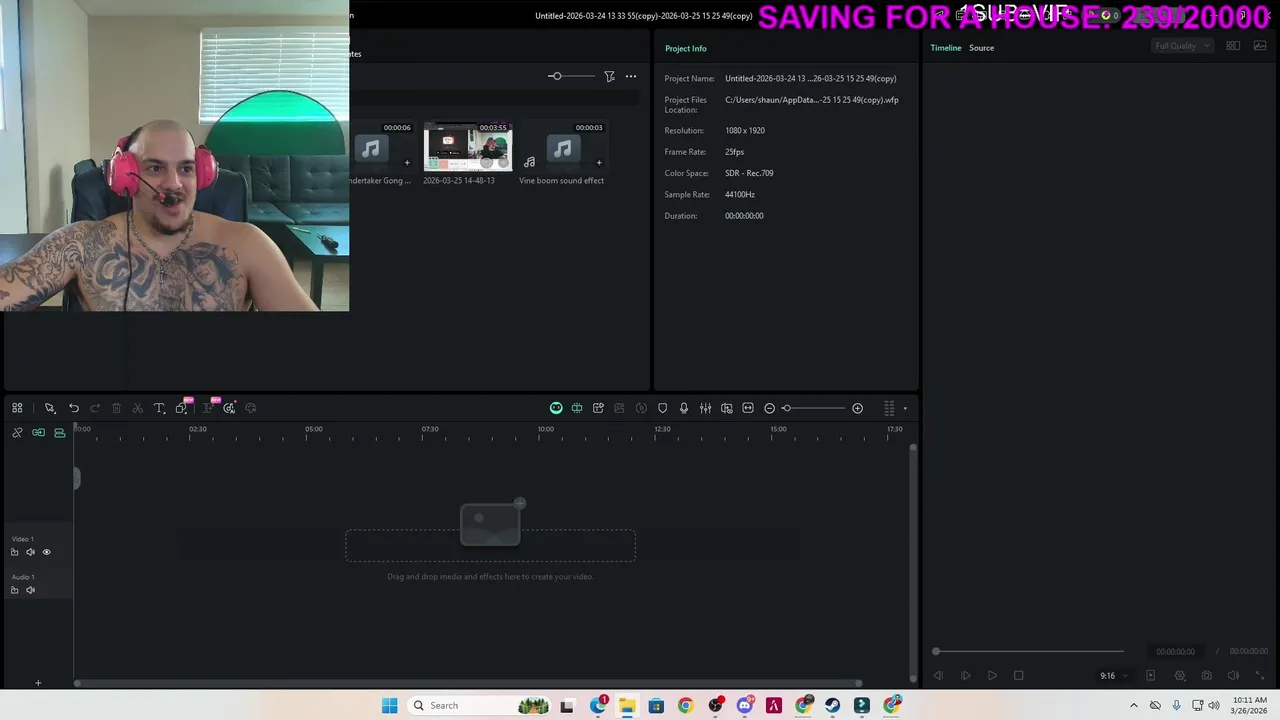Expand the system tray hidden icons chevron
1280x720 pixels.
pyautogui.click(x=1134, y=705)
